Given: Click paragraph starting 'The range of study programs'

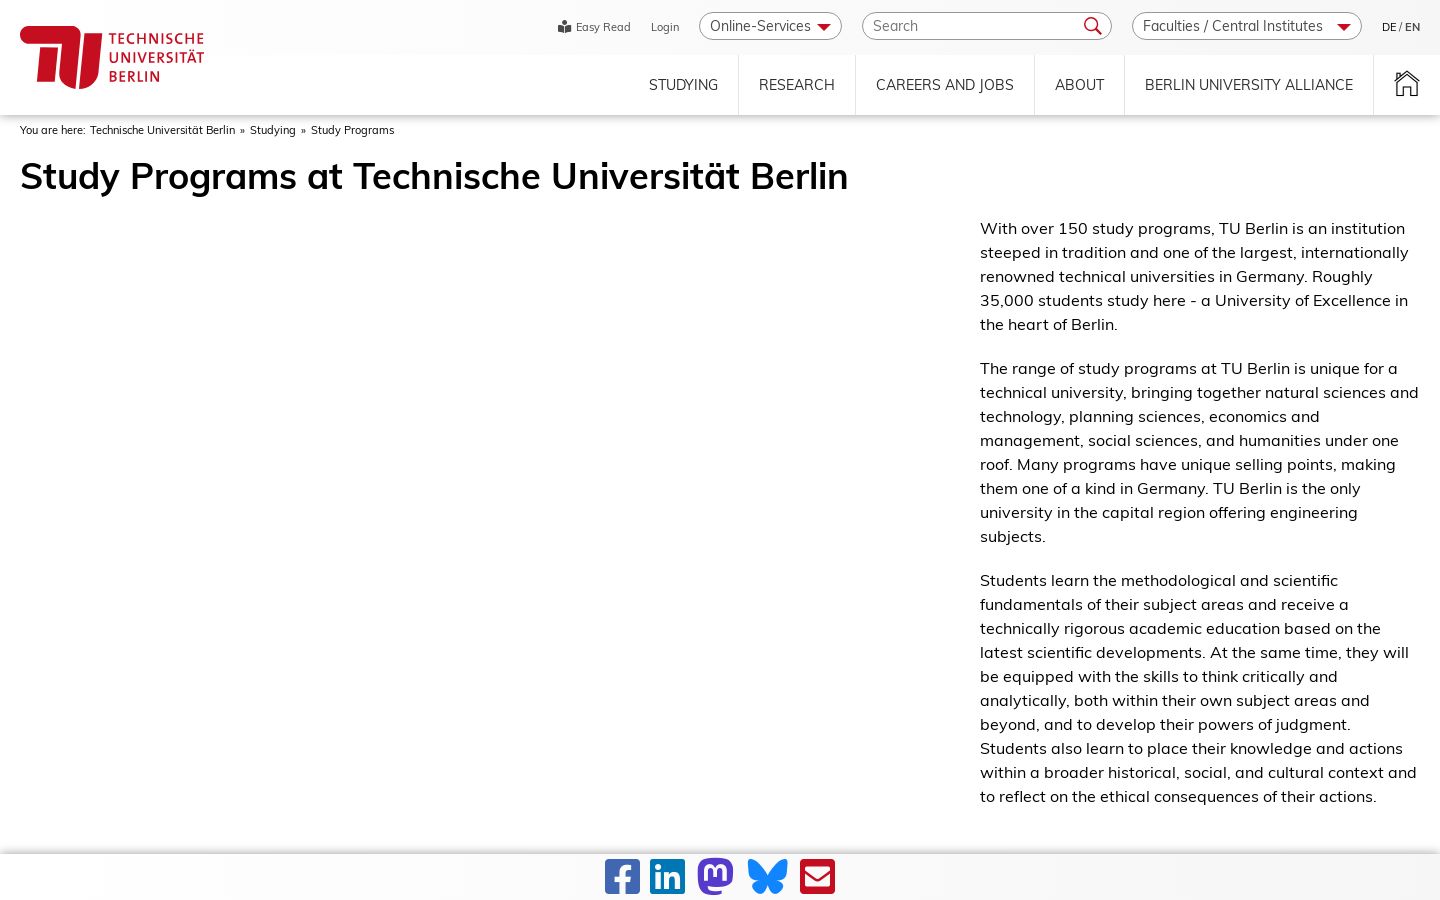Looking at the screenshot, I should pyautogui.click(x=1199, y=452).
